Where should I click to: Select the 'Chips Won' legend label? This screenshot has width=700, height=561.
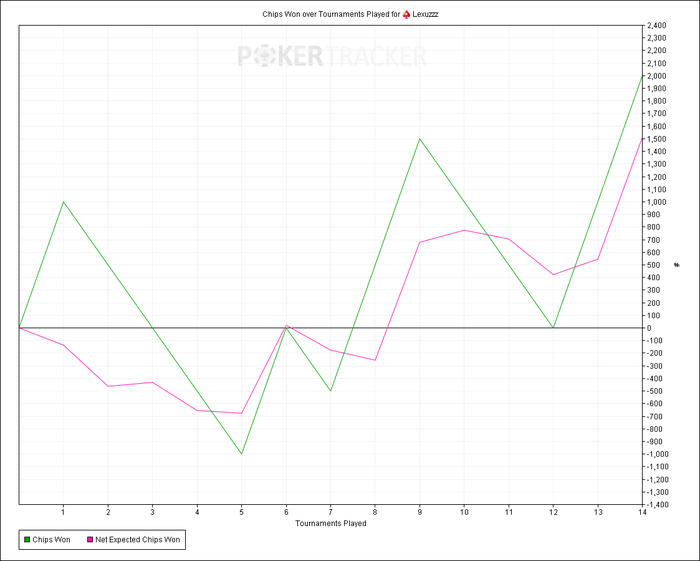point(51,540)
